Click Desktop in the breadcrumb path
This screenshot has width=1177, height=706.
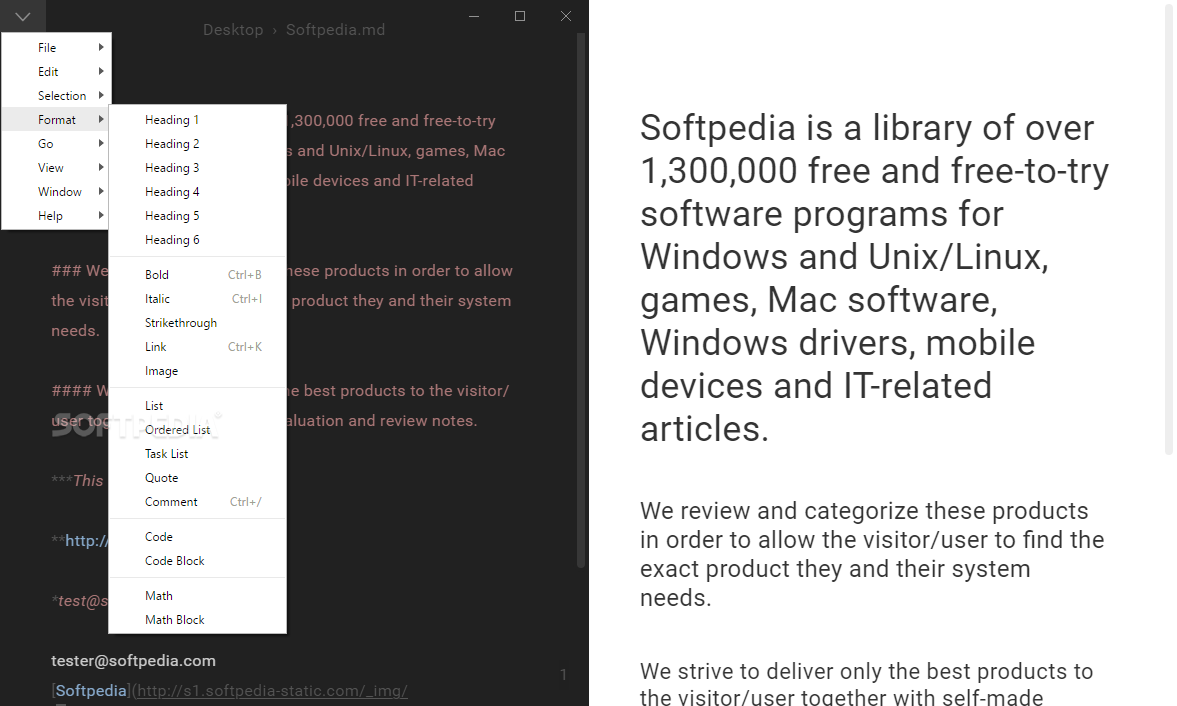click(233, 30)
